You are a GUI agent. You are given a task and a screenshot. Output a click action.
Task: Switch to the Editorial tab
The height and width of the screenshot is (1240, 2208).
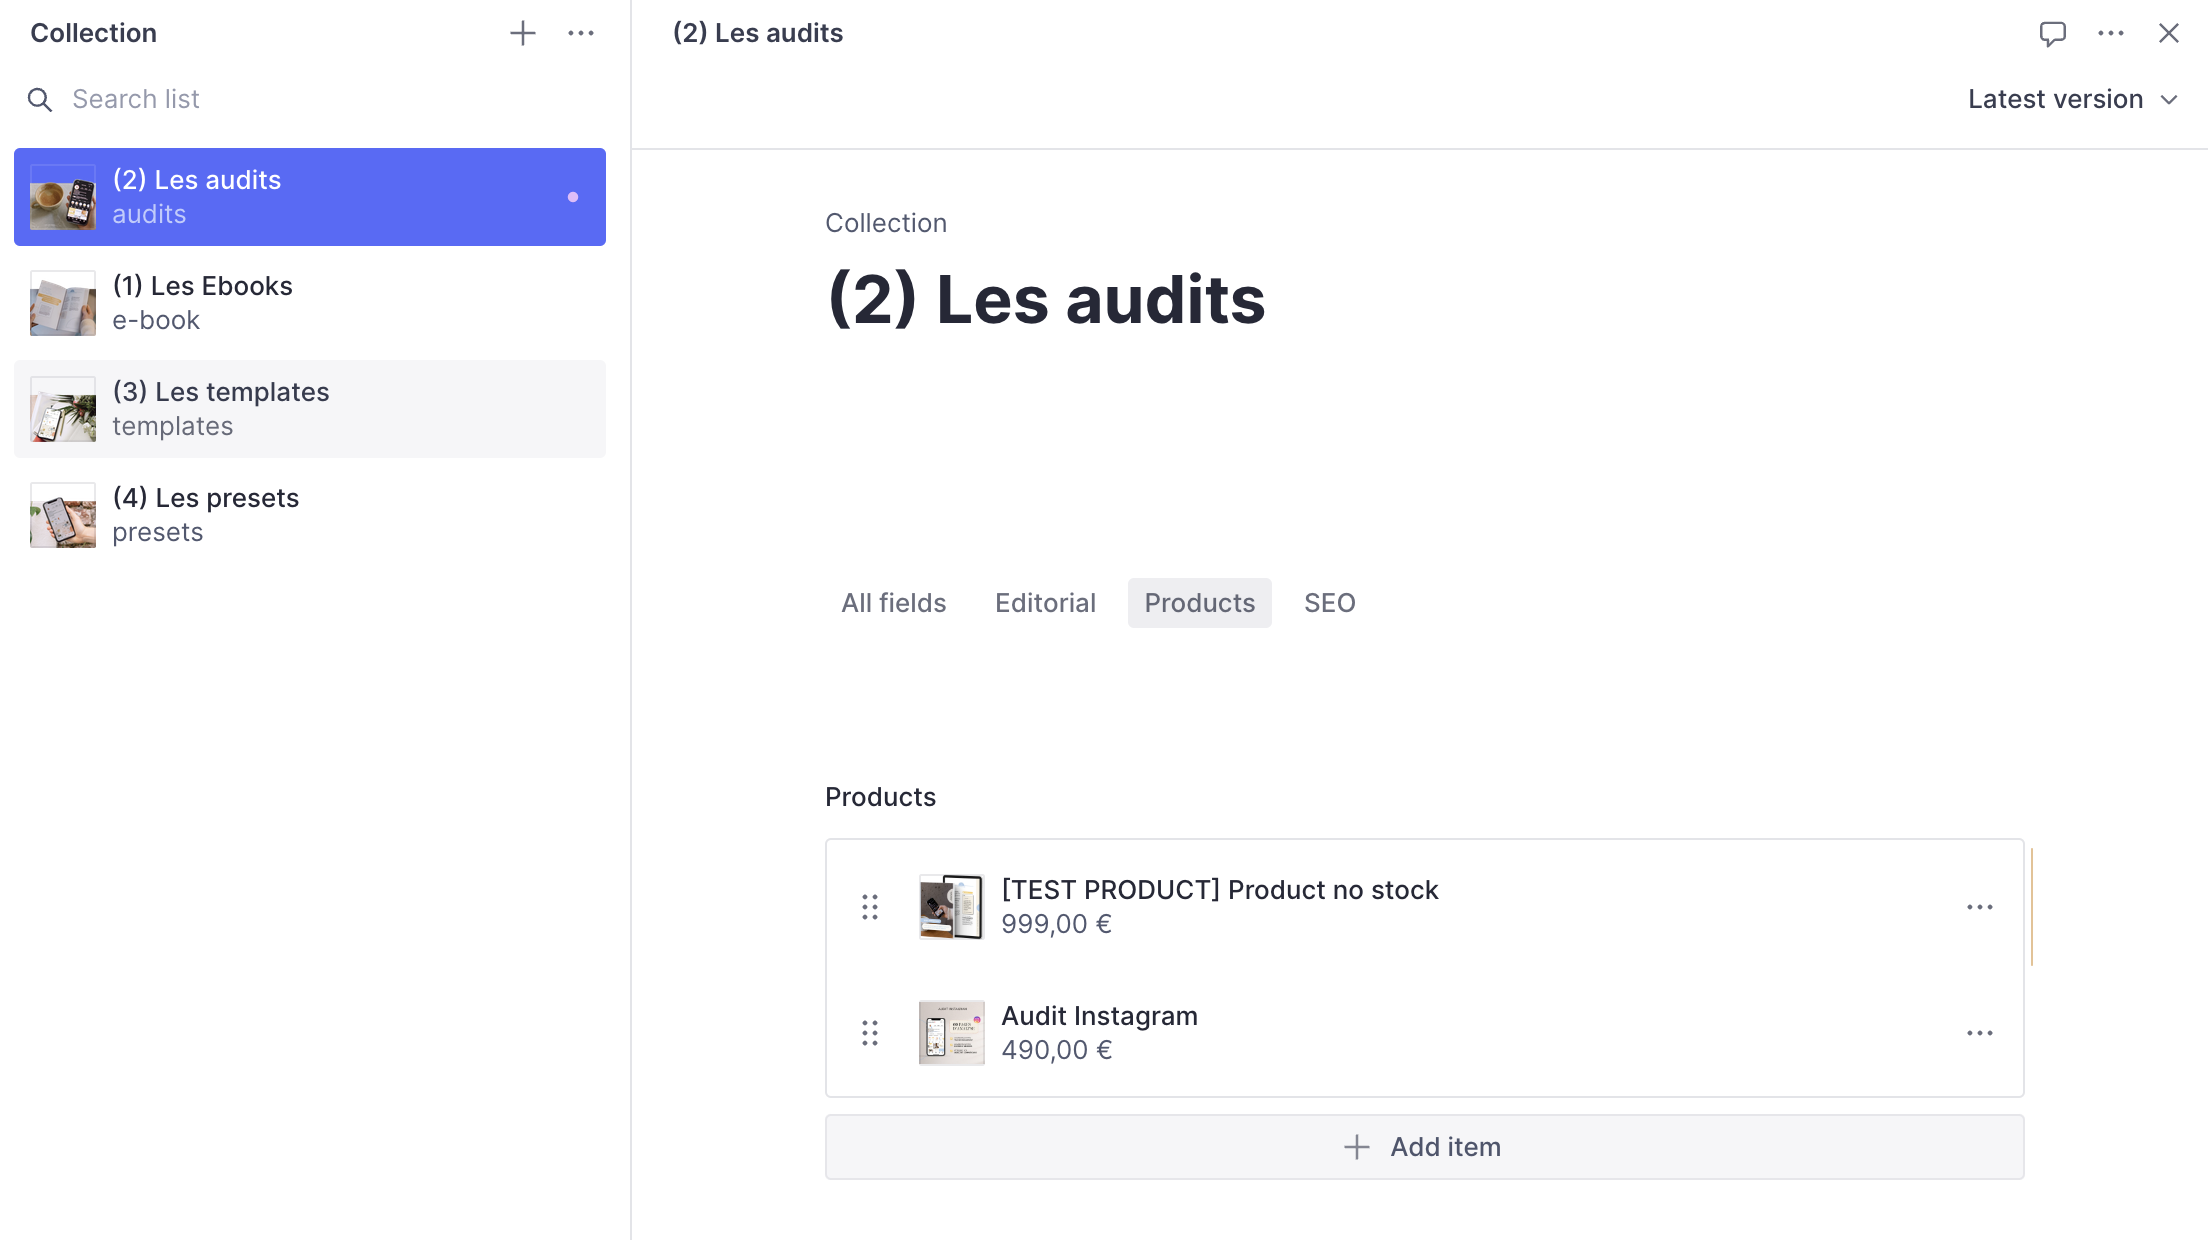[x=1045, y=602]
